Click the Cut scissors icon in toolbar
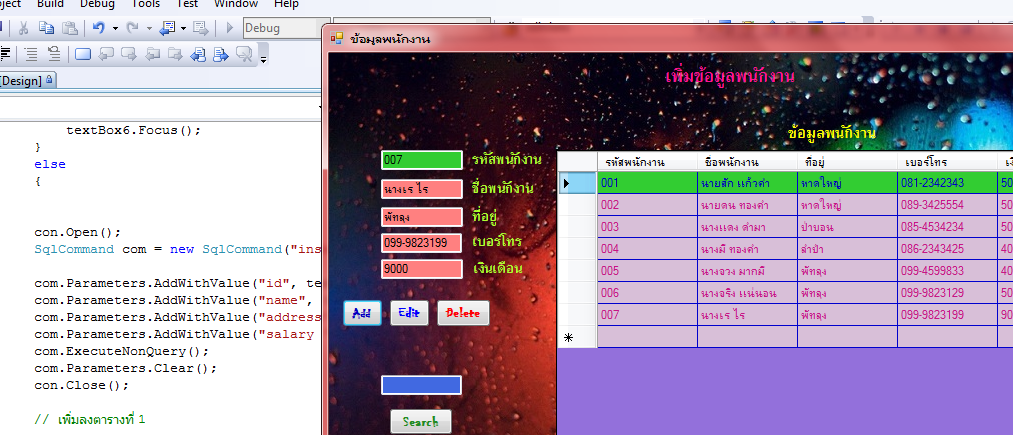1013x435 pixels. [x=23, y=28]
